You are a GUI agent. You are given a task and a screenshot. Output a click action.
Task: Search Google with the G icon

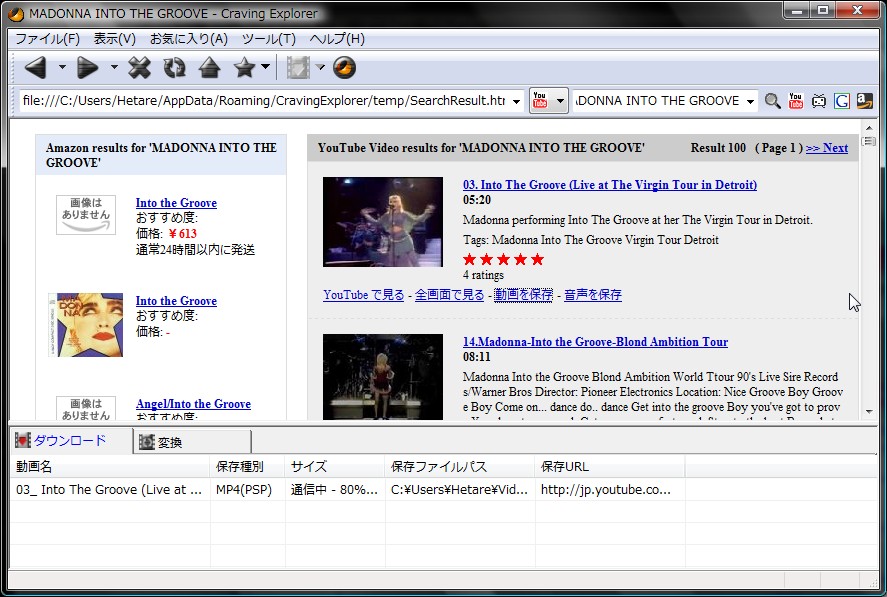coord(842,101)
